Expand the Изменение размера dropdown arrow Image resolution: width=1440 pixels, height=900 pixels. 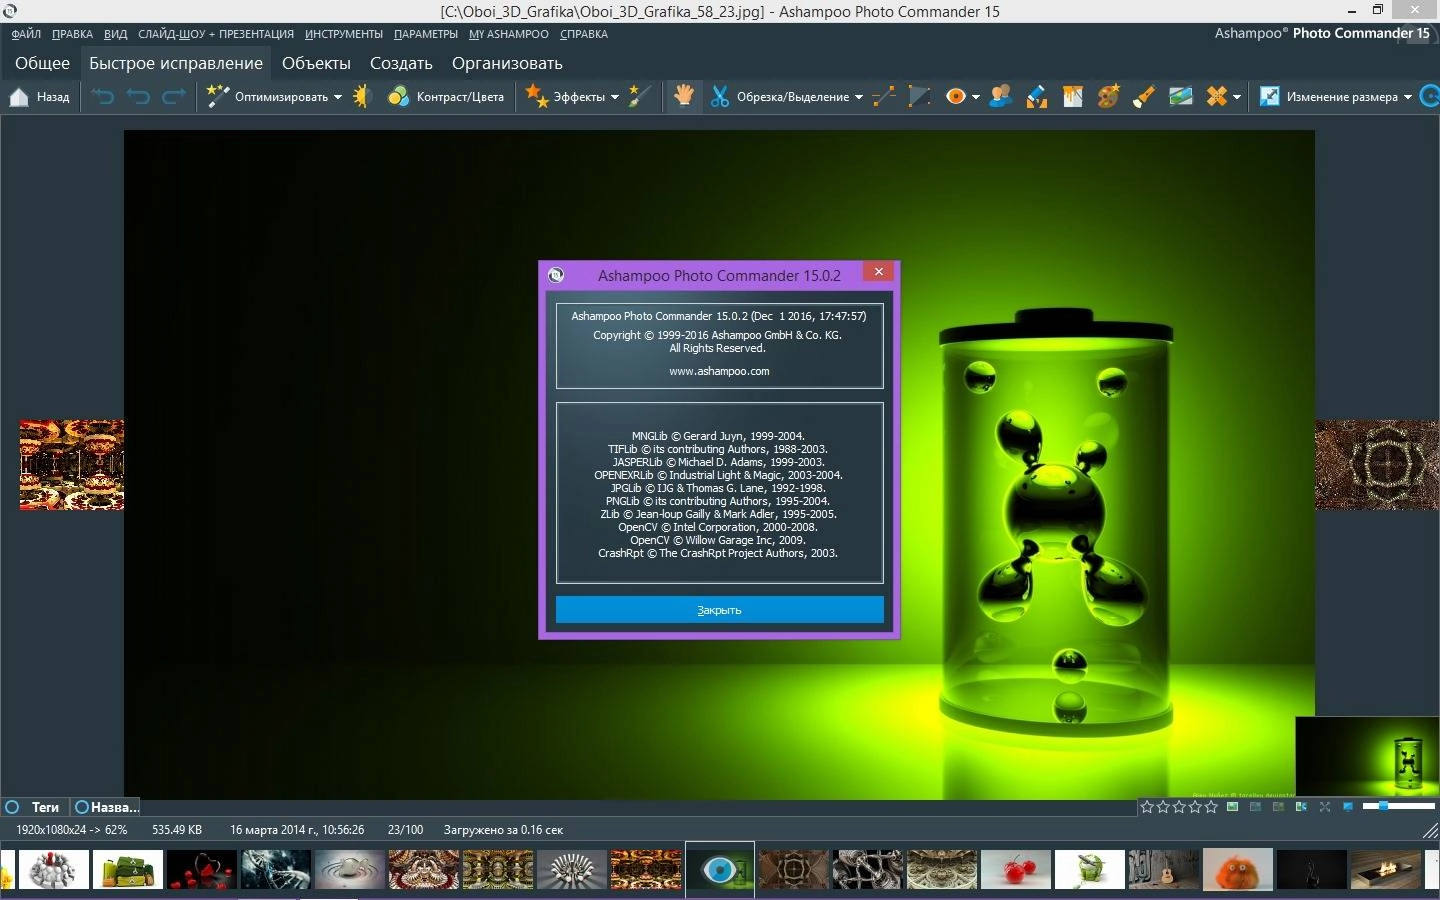pyautogui.click(x=1408, y=97)
